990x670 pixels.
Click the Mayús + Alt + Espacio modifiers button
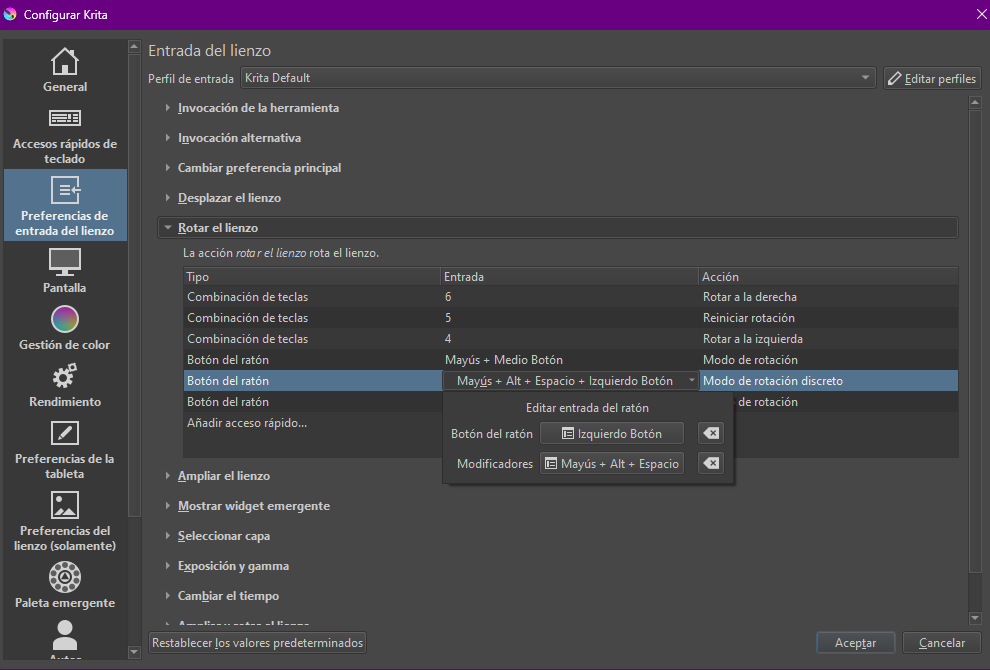pyautogui.click(x=612, y=463)
